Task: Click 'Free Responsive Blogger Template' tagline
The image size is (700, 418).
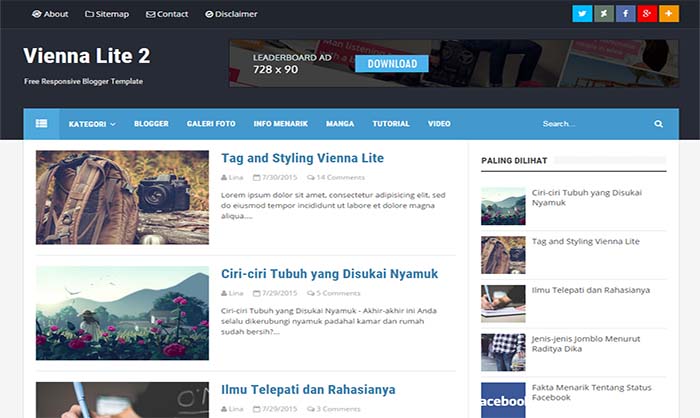Action: coord(83,81)
